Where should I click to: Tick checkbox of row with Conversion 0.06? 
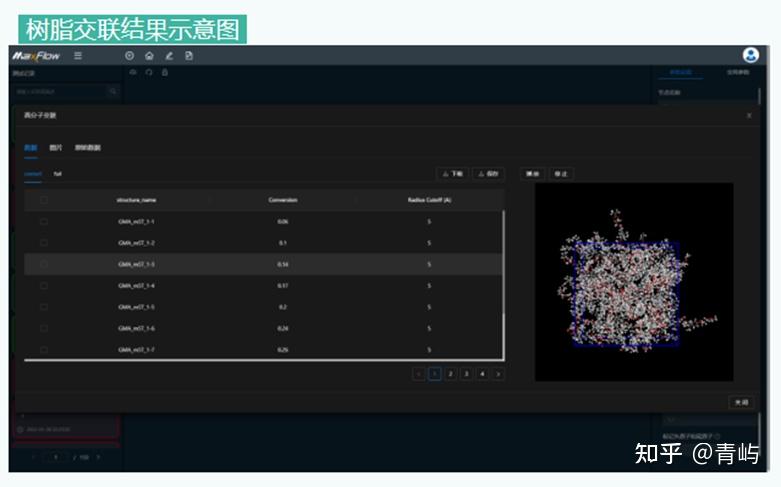click(x=44, y=222)
